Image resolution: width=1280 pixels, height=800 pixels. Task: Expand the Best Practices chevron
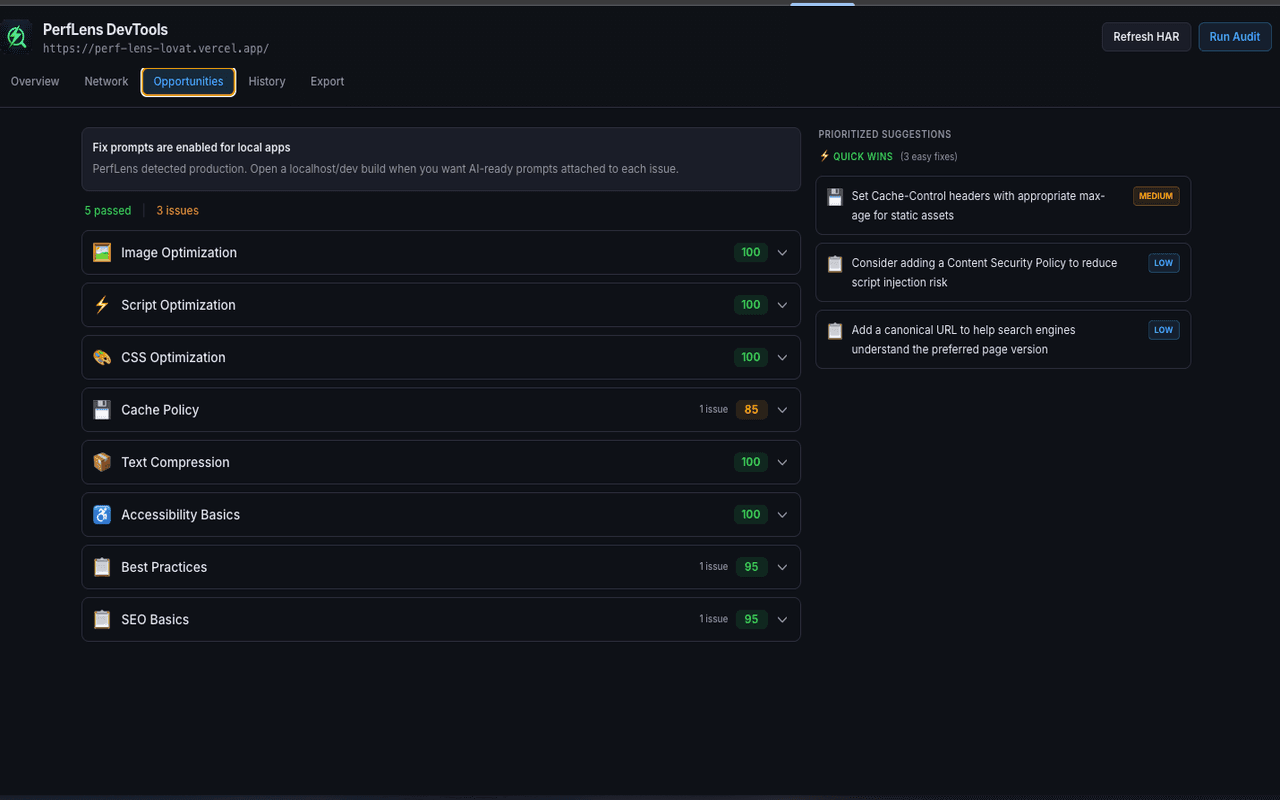click(x=782, y=567)
